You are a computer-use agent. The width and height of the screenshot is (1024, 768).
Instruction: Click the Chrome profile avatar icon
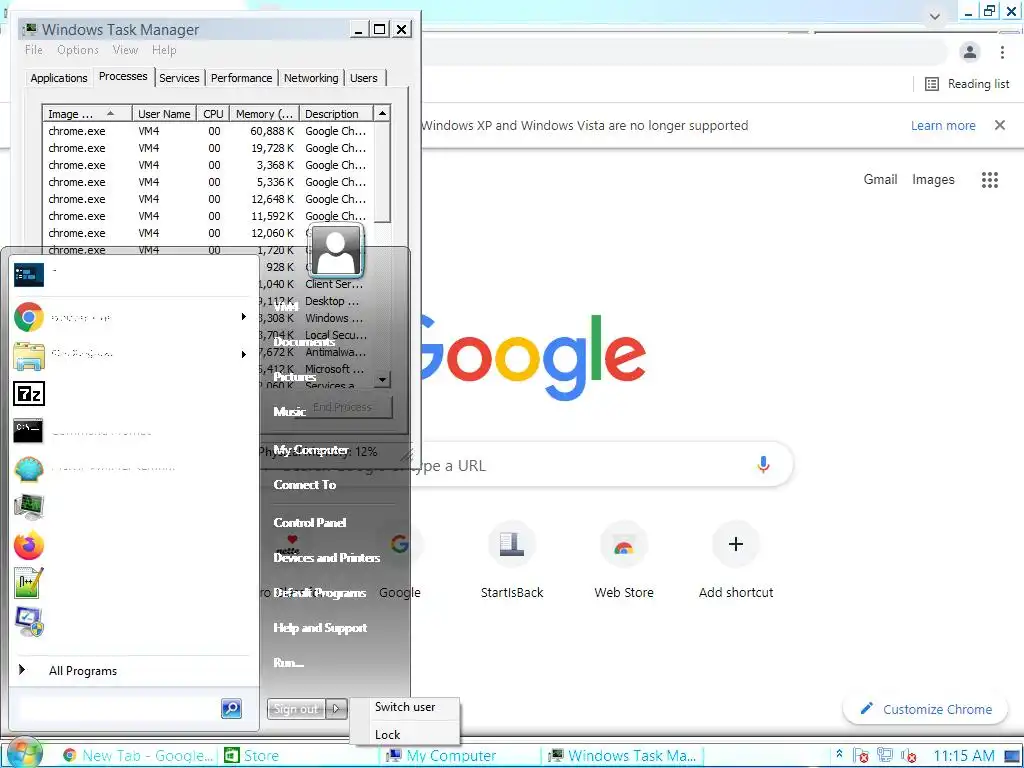970,52
